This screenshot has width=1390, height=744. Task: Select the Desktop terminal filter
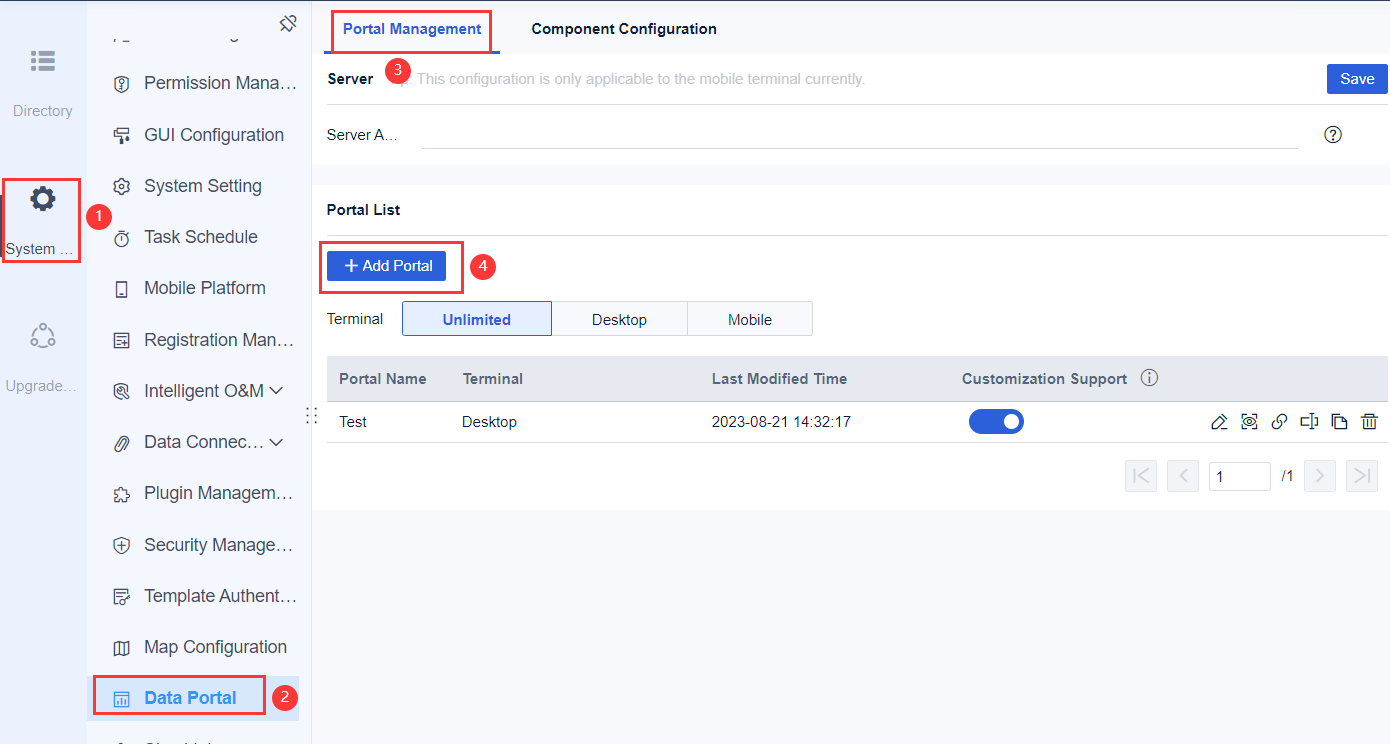click(x=619, y=318)
